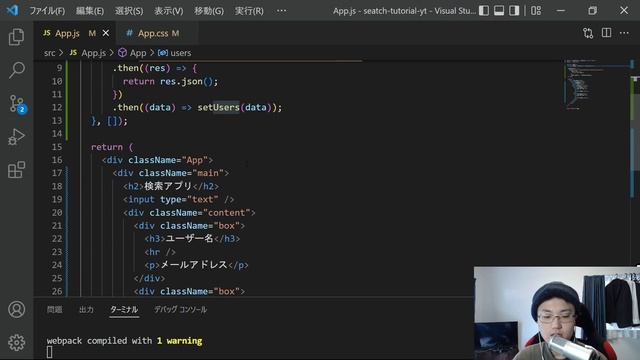The image size is (640, 360).
Task: Click line number 20 in gutter
Action: tap(57, 213)
